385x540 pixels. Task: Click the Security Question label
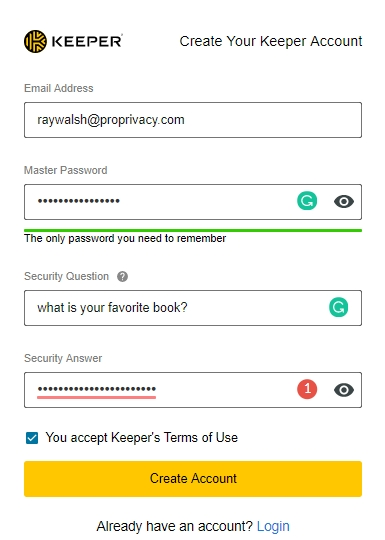[x=66, y=276]
